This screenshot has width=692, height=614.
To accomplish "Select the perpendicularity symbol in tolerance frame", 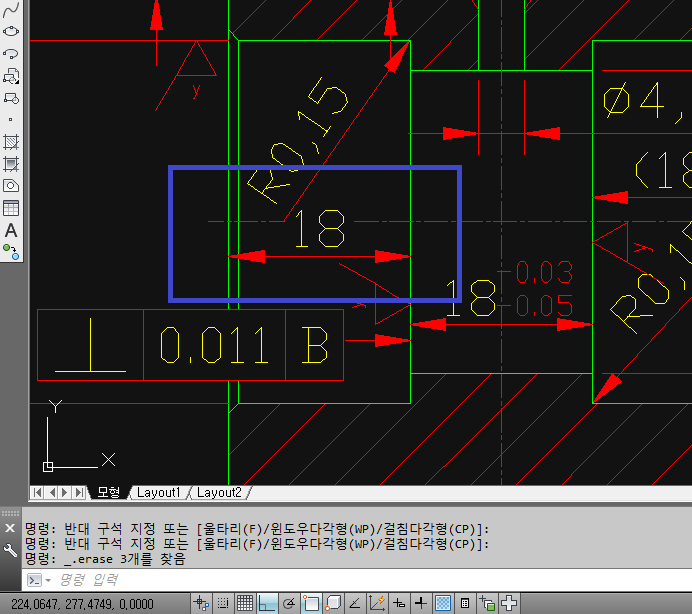I will pyautogui.click(x=90, y=345).
